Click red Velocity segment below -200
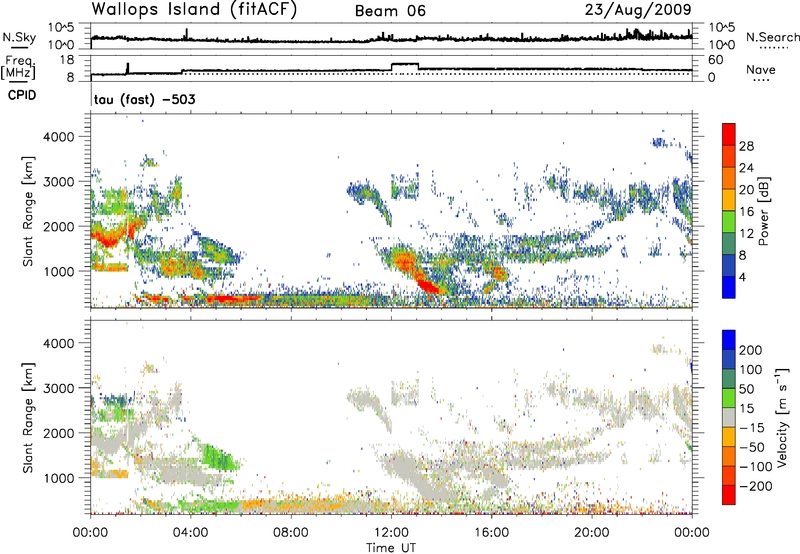Screen dimensions: 800x554 (729, 495)
